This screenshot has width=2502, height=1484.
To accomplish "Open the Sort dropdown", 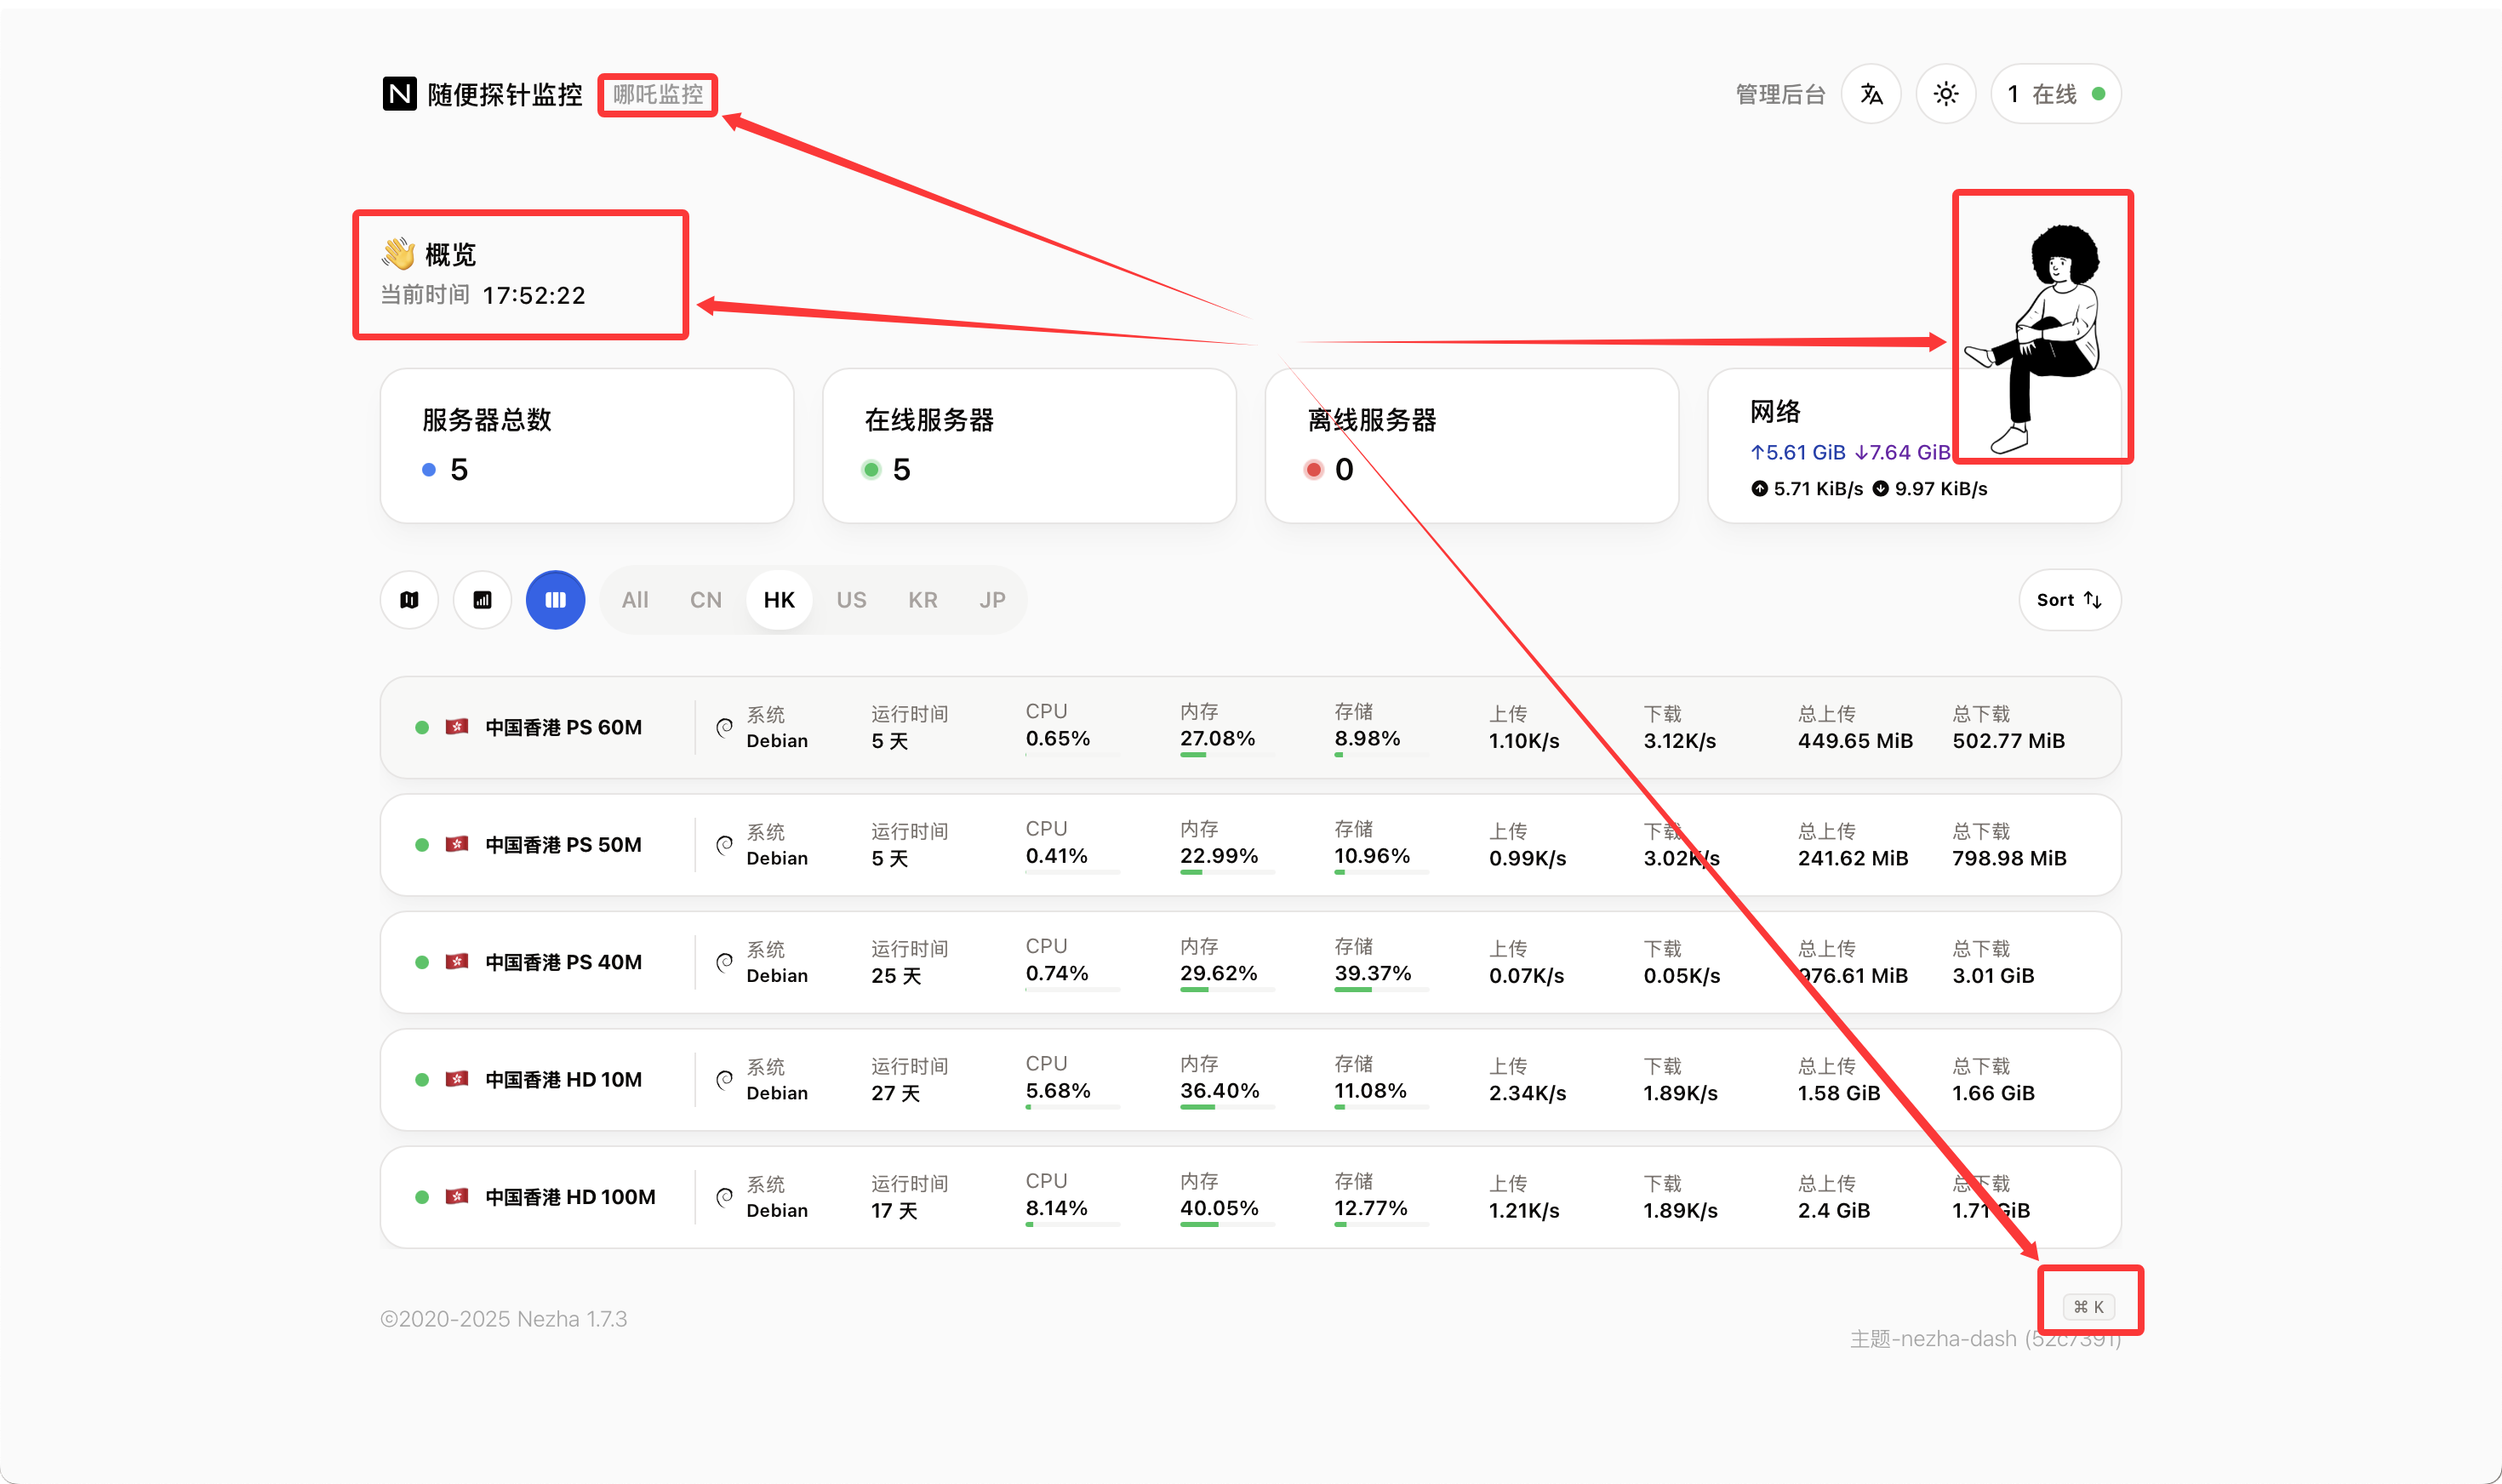I will 2069,600.
